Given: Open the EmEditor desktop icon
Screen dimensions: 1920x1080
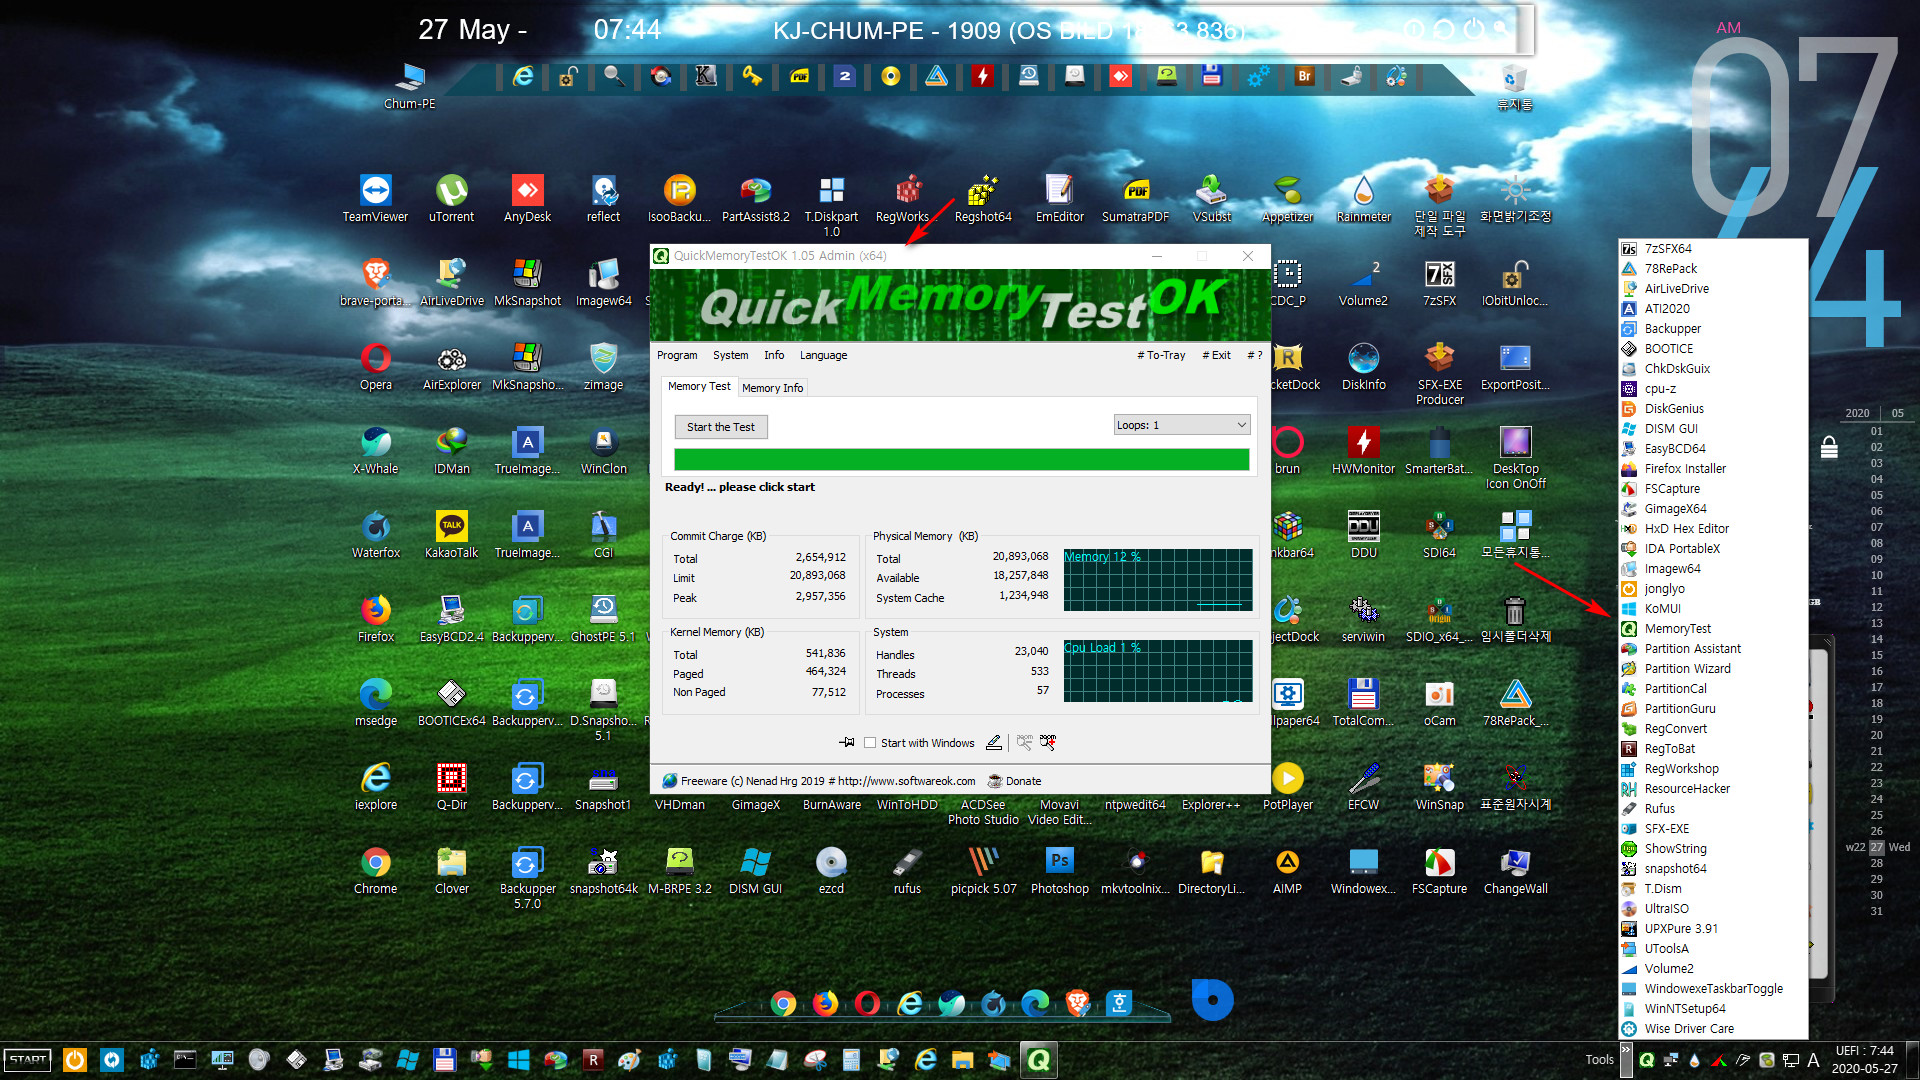Looking at the screenshot, I should pyautogui.click(x=1059, y=198).
